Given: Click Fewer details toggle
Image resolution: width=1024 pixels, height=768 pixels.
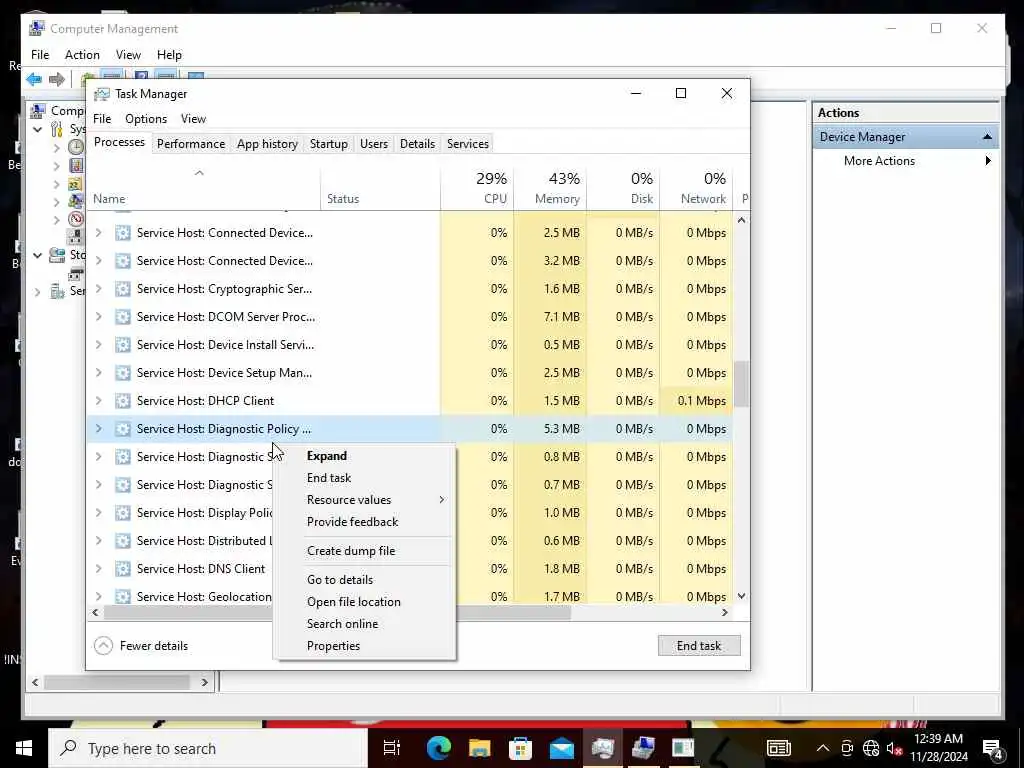Looking at the screenshot, I should pos(141,646).
